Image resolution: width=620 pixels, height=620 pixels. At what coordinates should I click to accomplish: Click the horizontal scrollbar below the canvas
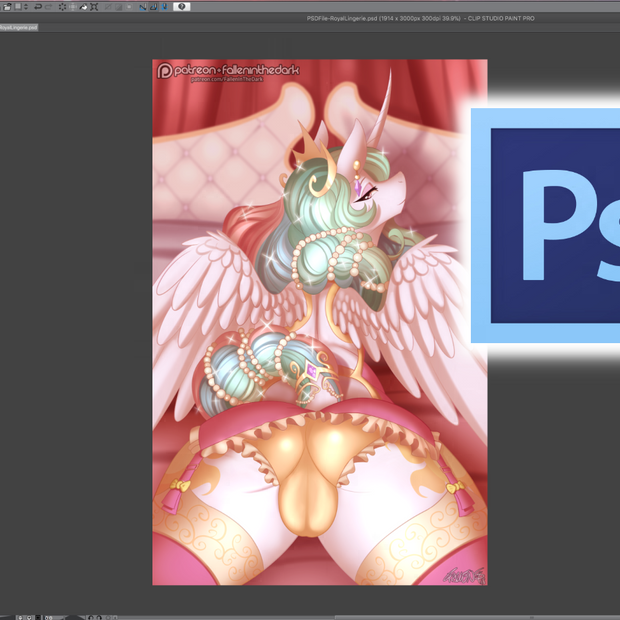tap(368, 618)
